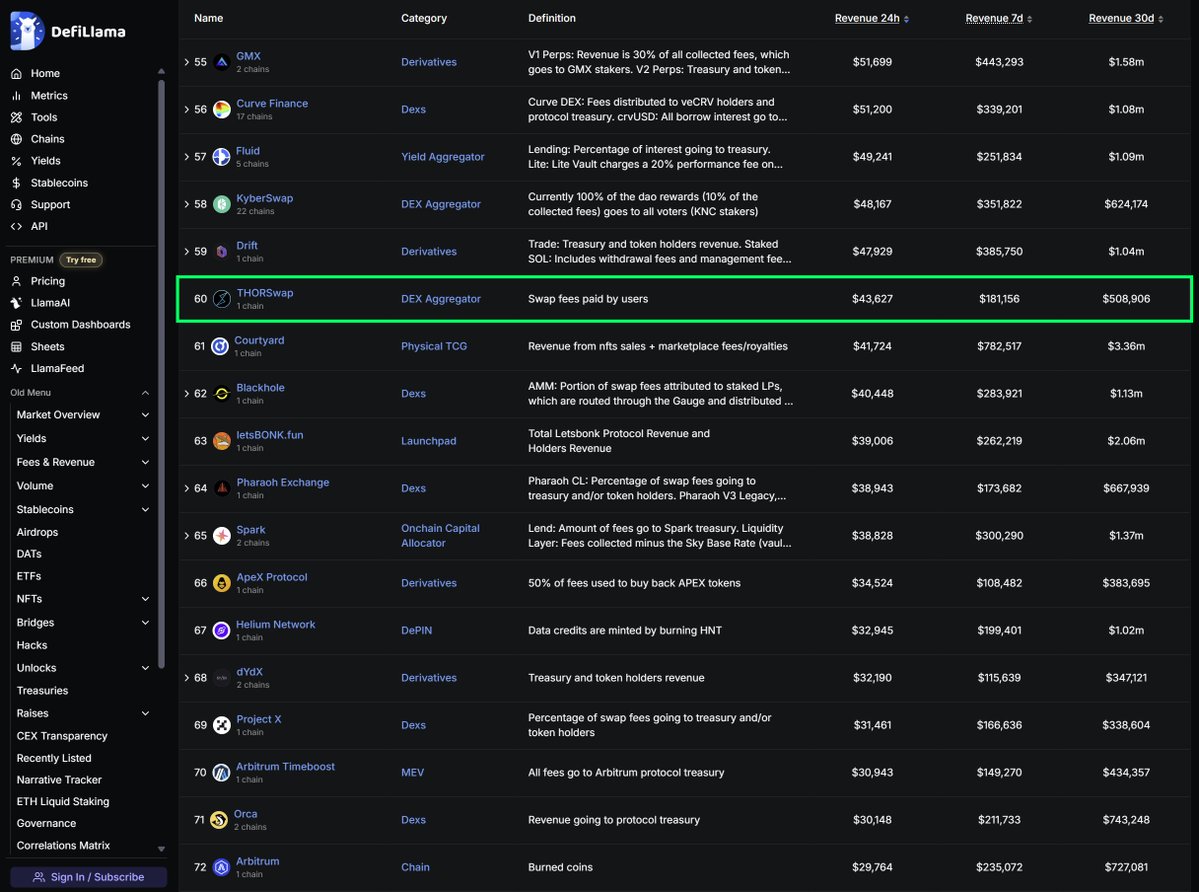Viewport: 1199px width, 892px height.
Task: Click the THORSwap logo icon
Action: pyautogui.click(x=222, y=299)
